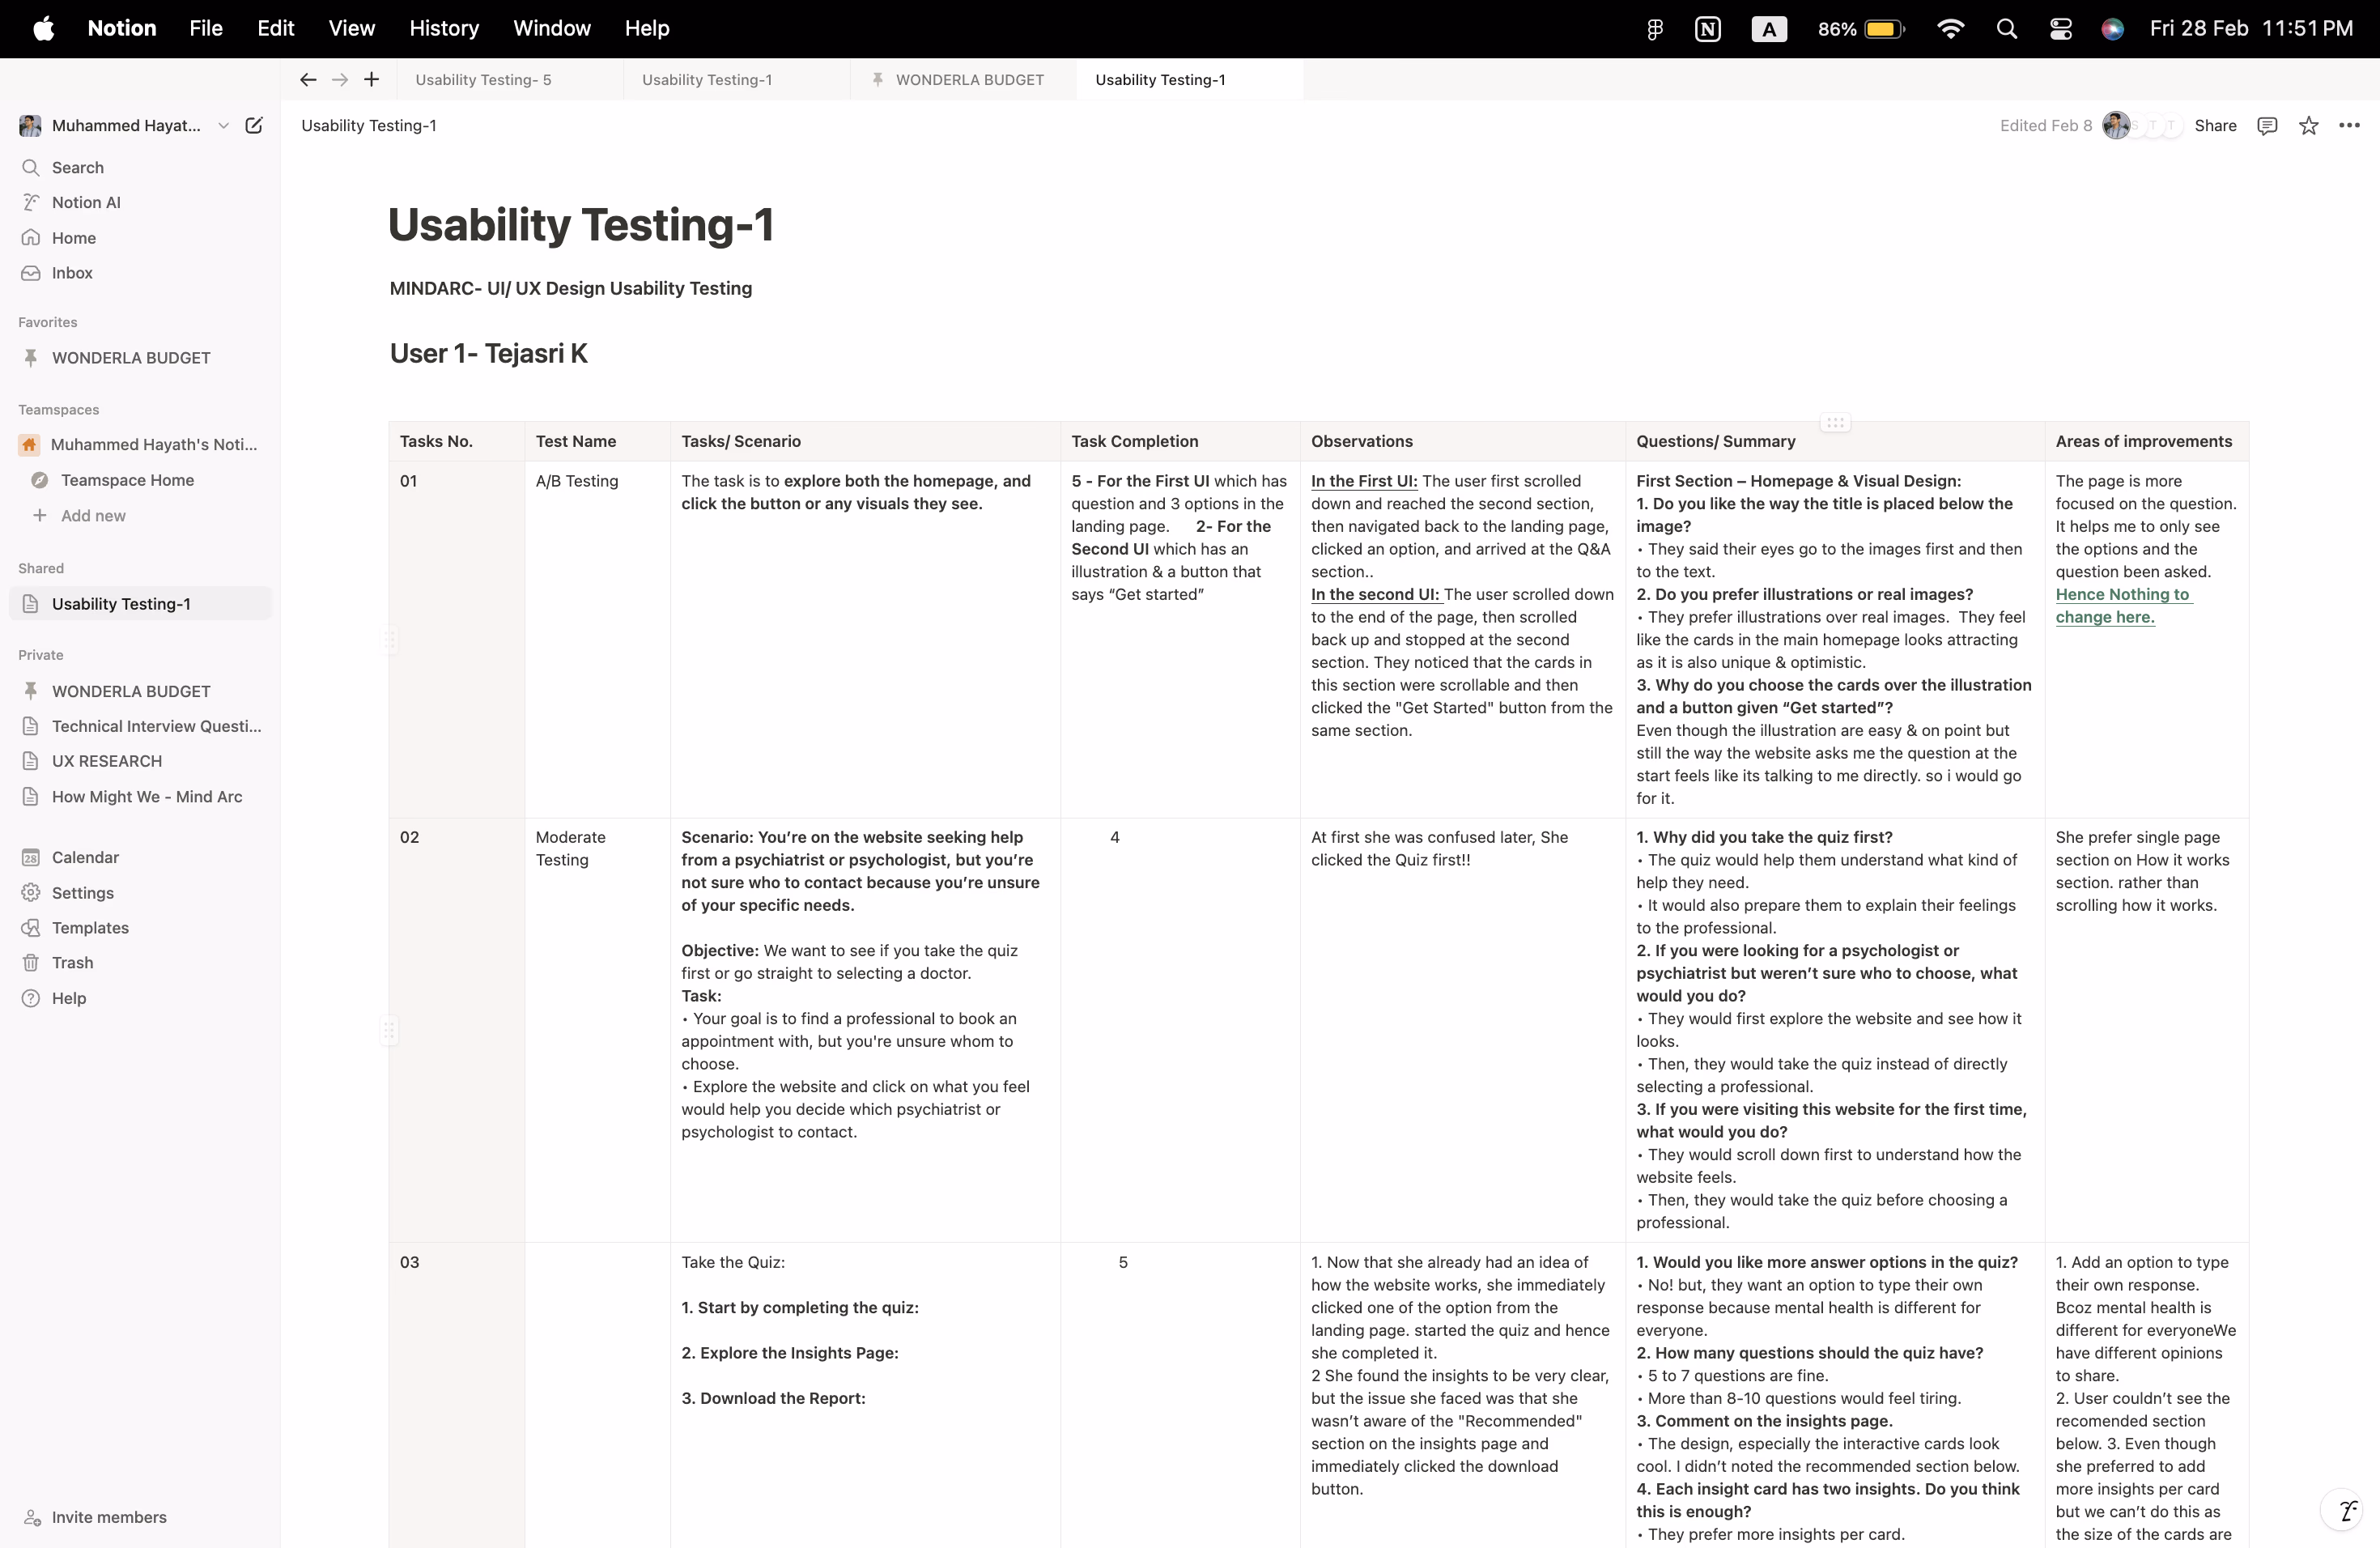Click collaborator avatar next to Share
Image resolution: width=2380 pixels, height=1548 pixels.
2115,125
